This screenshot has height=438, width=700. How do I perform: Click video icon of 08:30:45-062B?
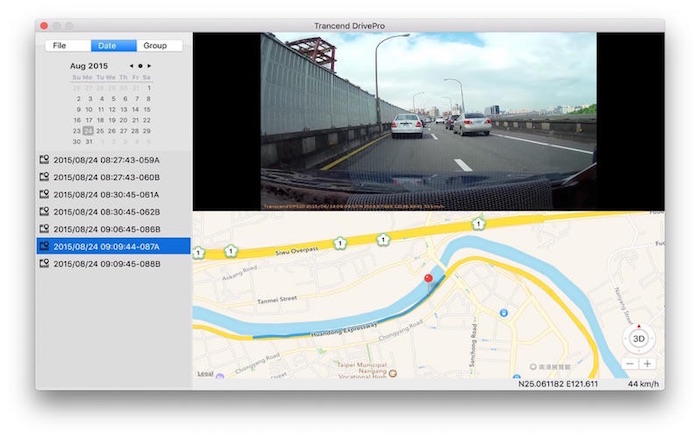pos(44,211)
